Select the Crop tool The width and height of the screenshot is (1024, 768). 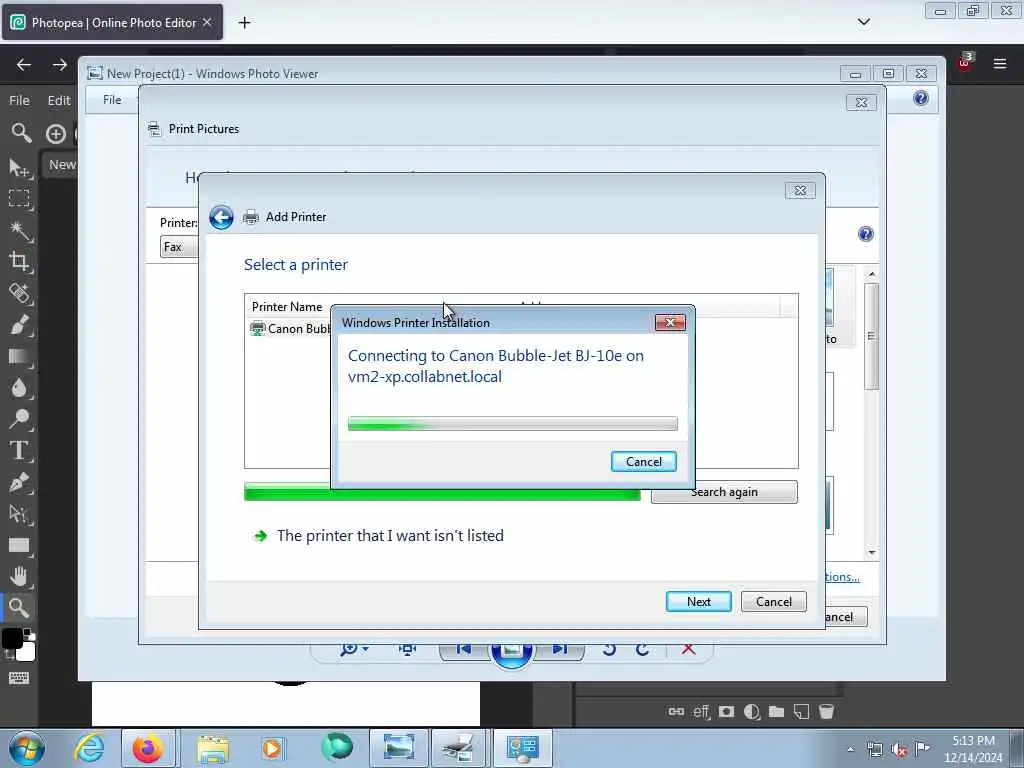point(19,262)
